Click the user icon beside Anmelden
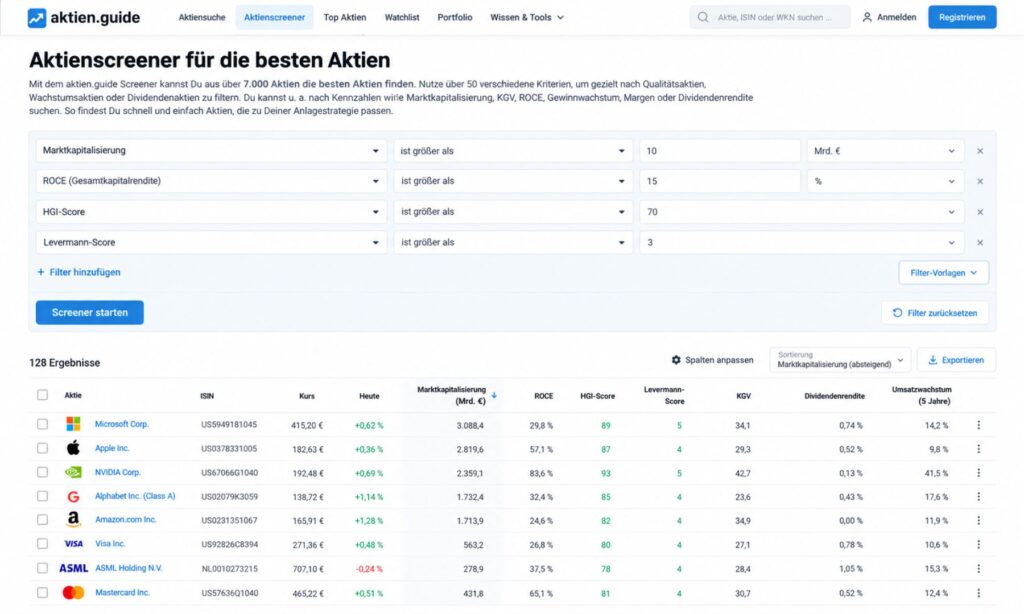This screenshot has width=1024, height=614. [867, 18]
